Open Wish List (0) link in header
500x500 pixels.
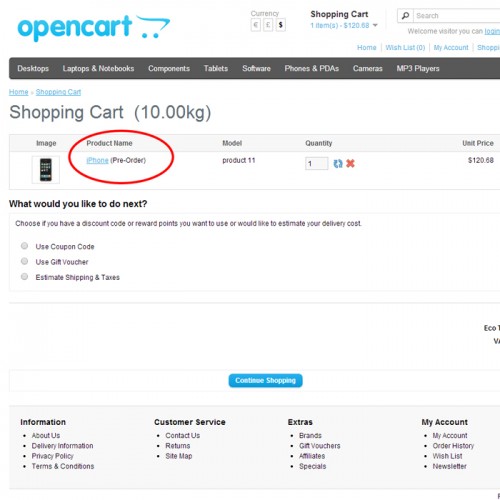tap(405, 48)
